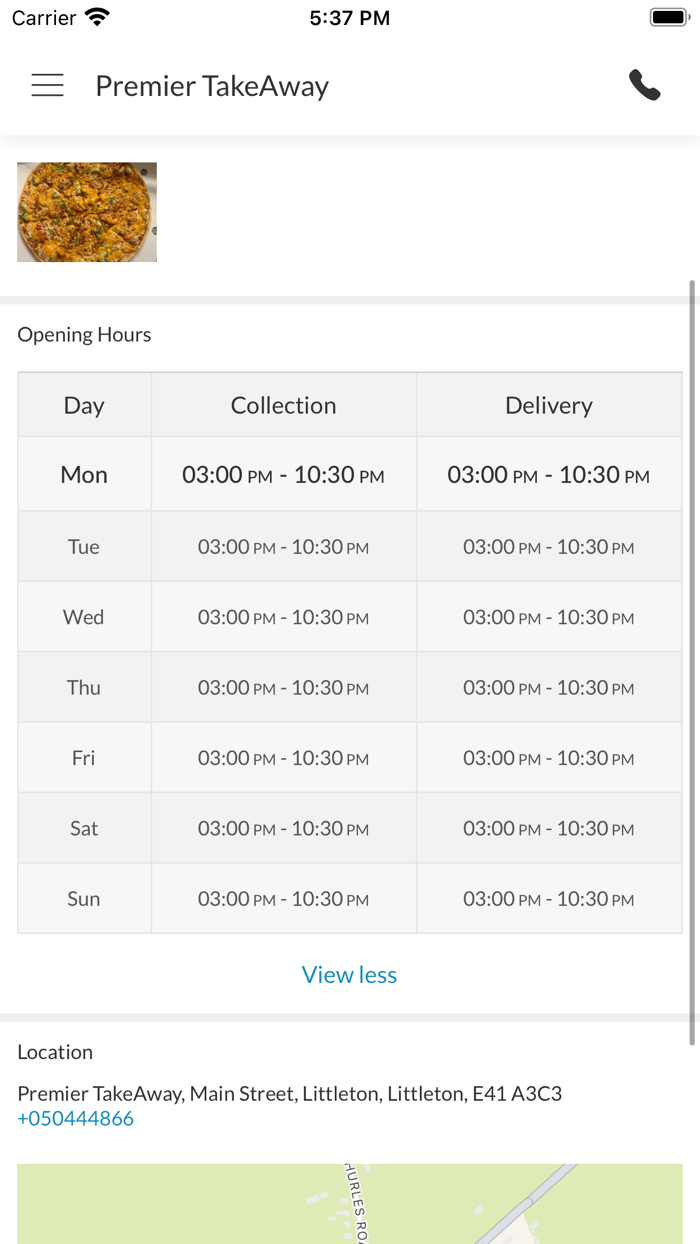This screenshot has width=700, height=1244.
Task: Tap the battery indicator in the status bar
Action: point(669,16)
